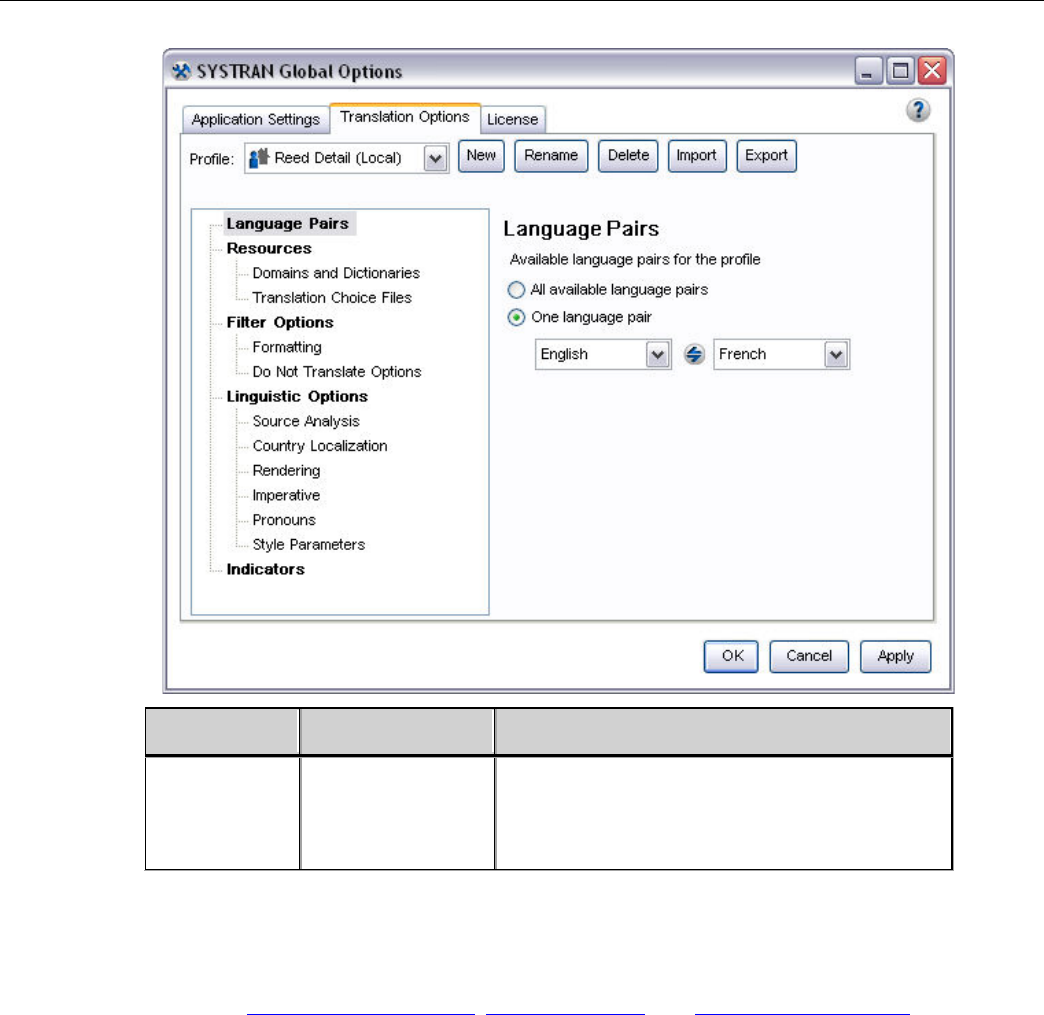1044x1015 pixels.
Task: Open the Rendering tree item
Action: pos(286,470)
